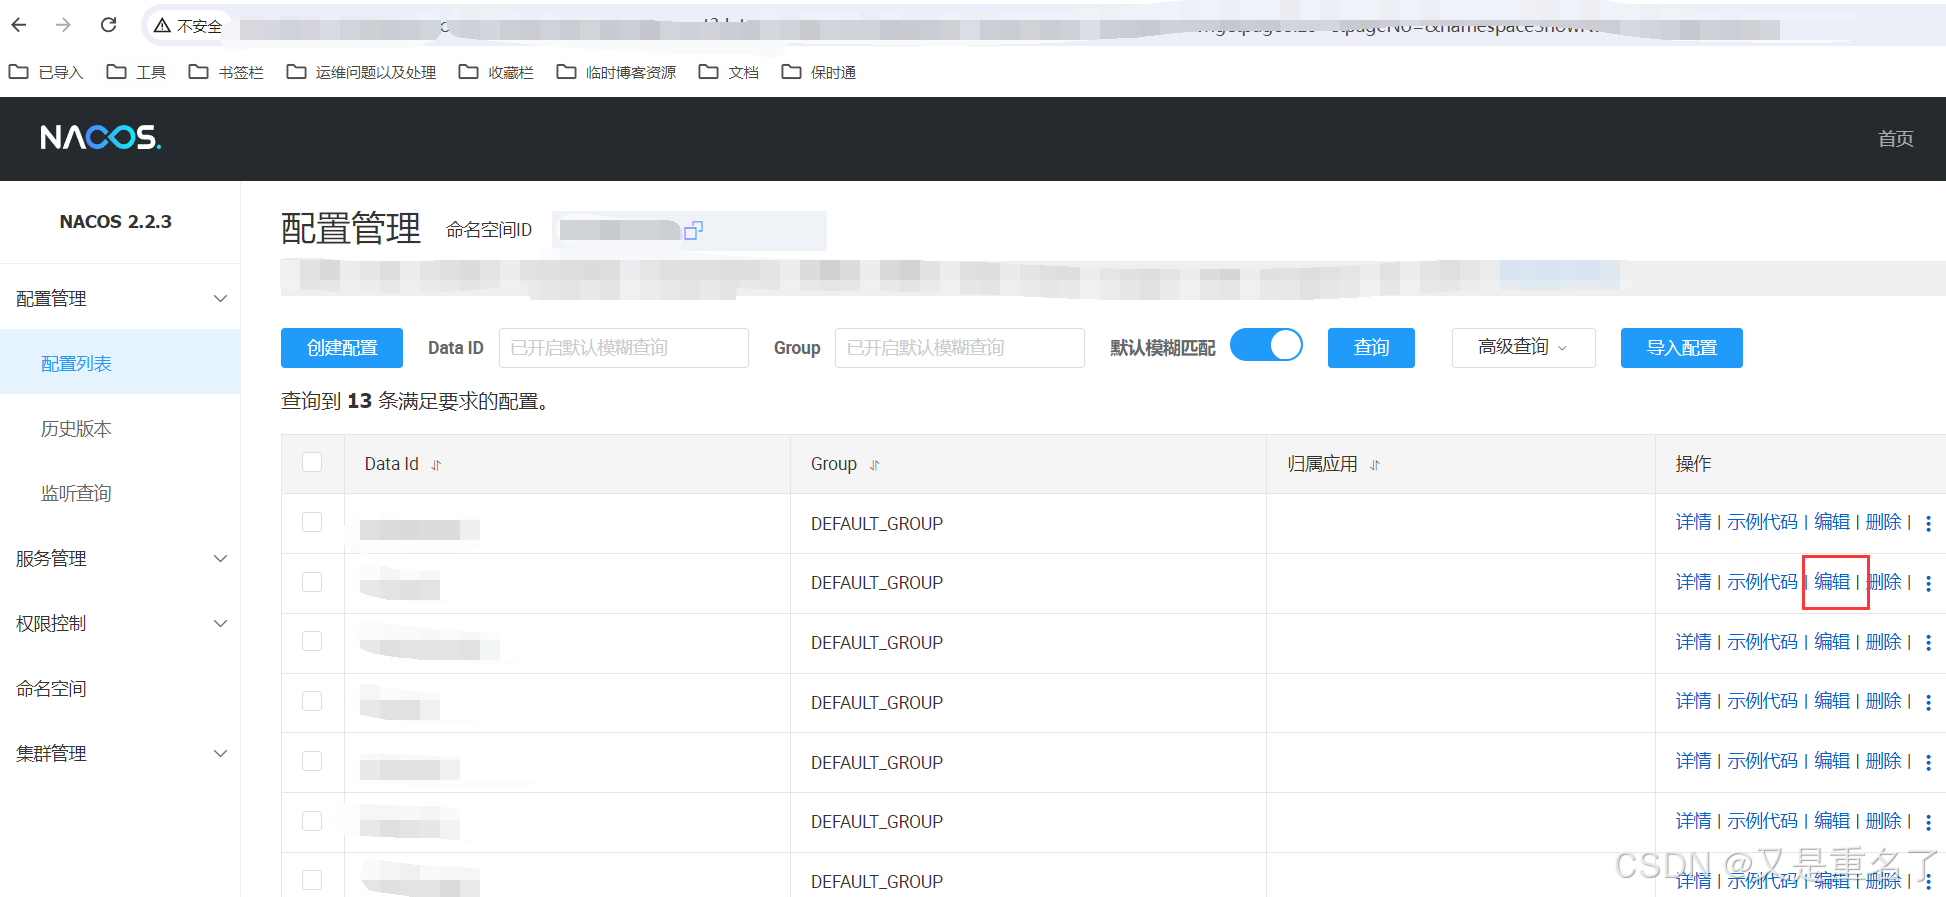1946x897 pixels.
Task: Check the fifth row's checkbox
Action: click(x=312, y=761)
